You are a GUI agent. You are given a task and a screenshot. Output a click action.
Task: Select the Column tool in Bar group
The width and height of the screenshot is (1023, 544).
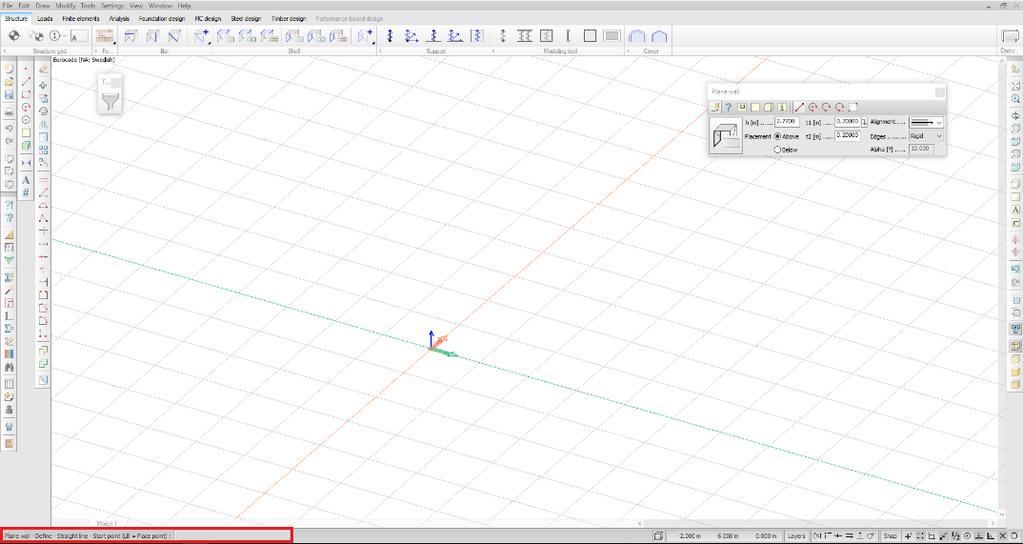click(153, 36)
